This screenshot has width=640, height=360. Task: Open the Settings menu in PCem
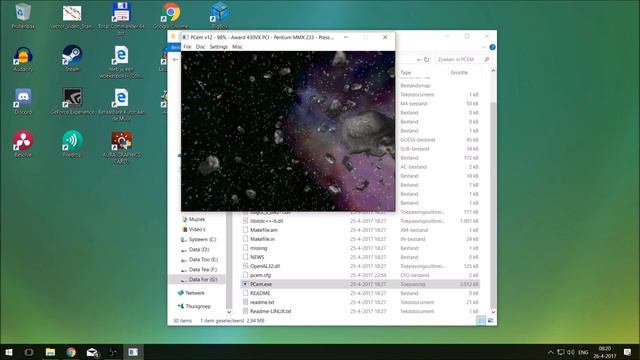tap(219, 47)
